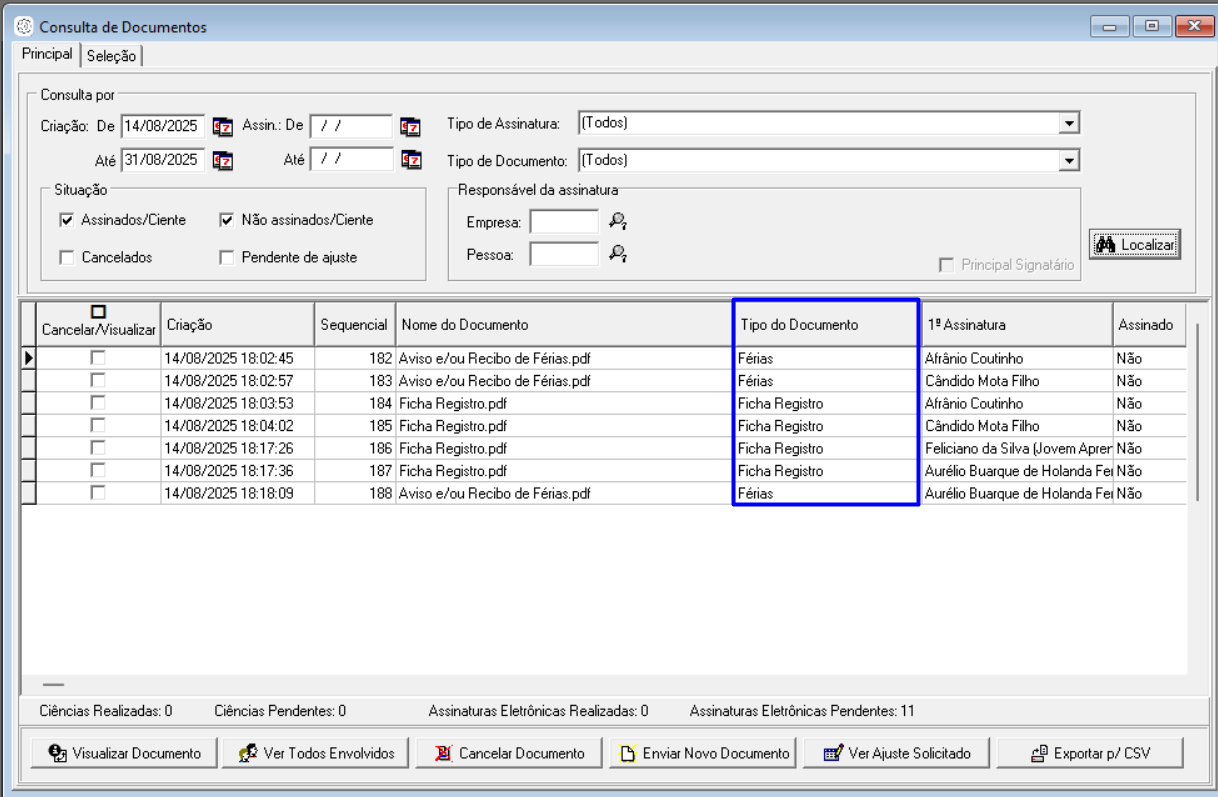This screenshot has width=1218, height=797.
Task: Uncheck the Assinados/Ciente checkbox
Action: click(67, 220)
